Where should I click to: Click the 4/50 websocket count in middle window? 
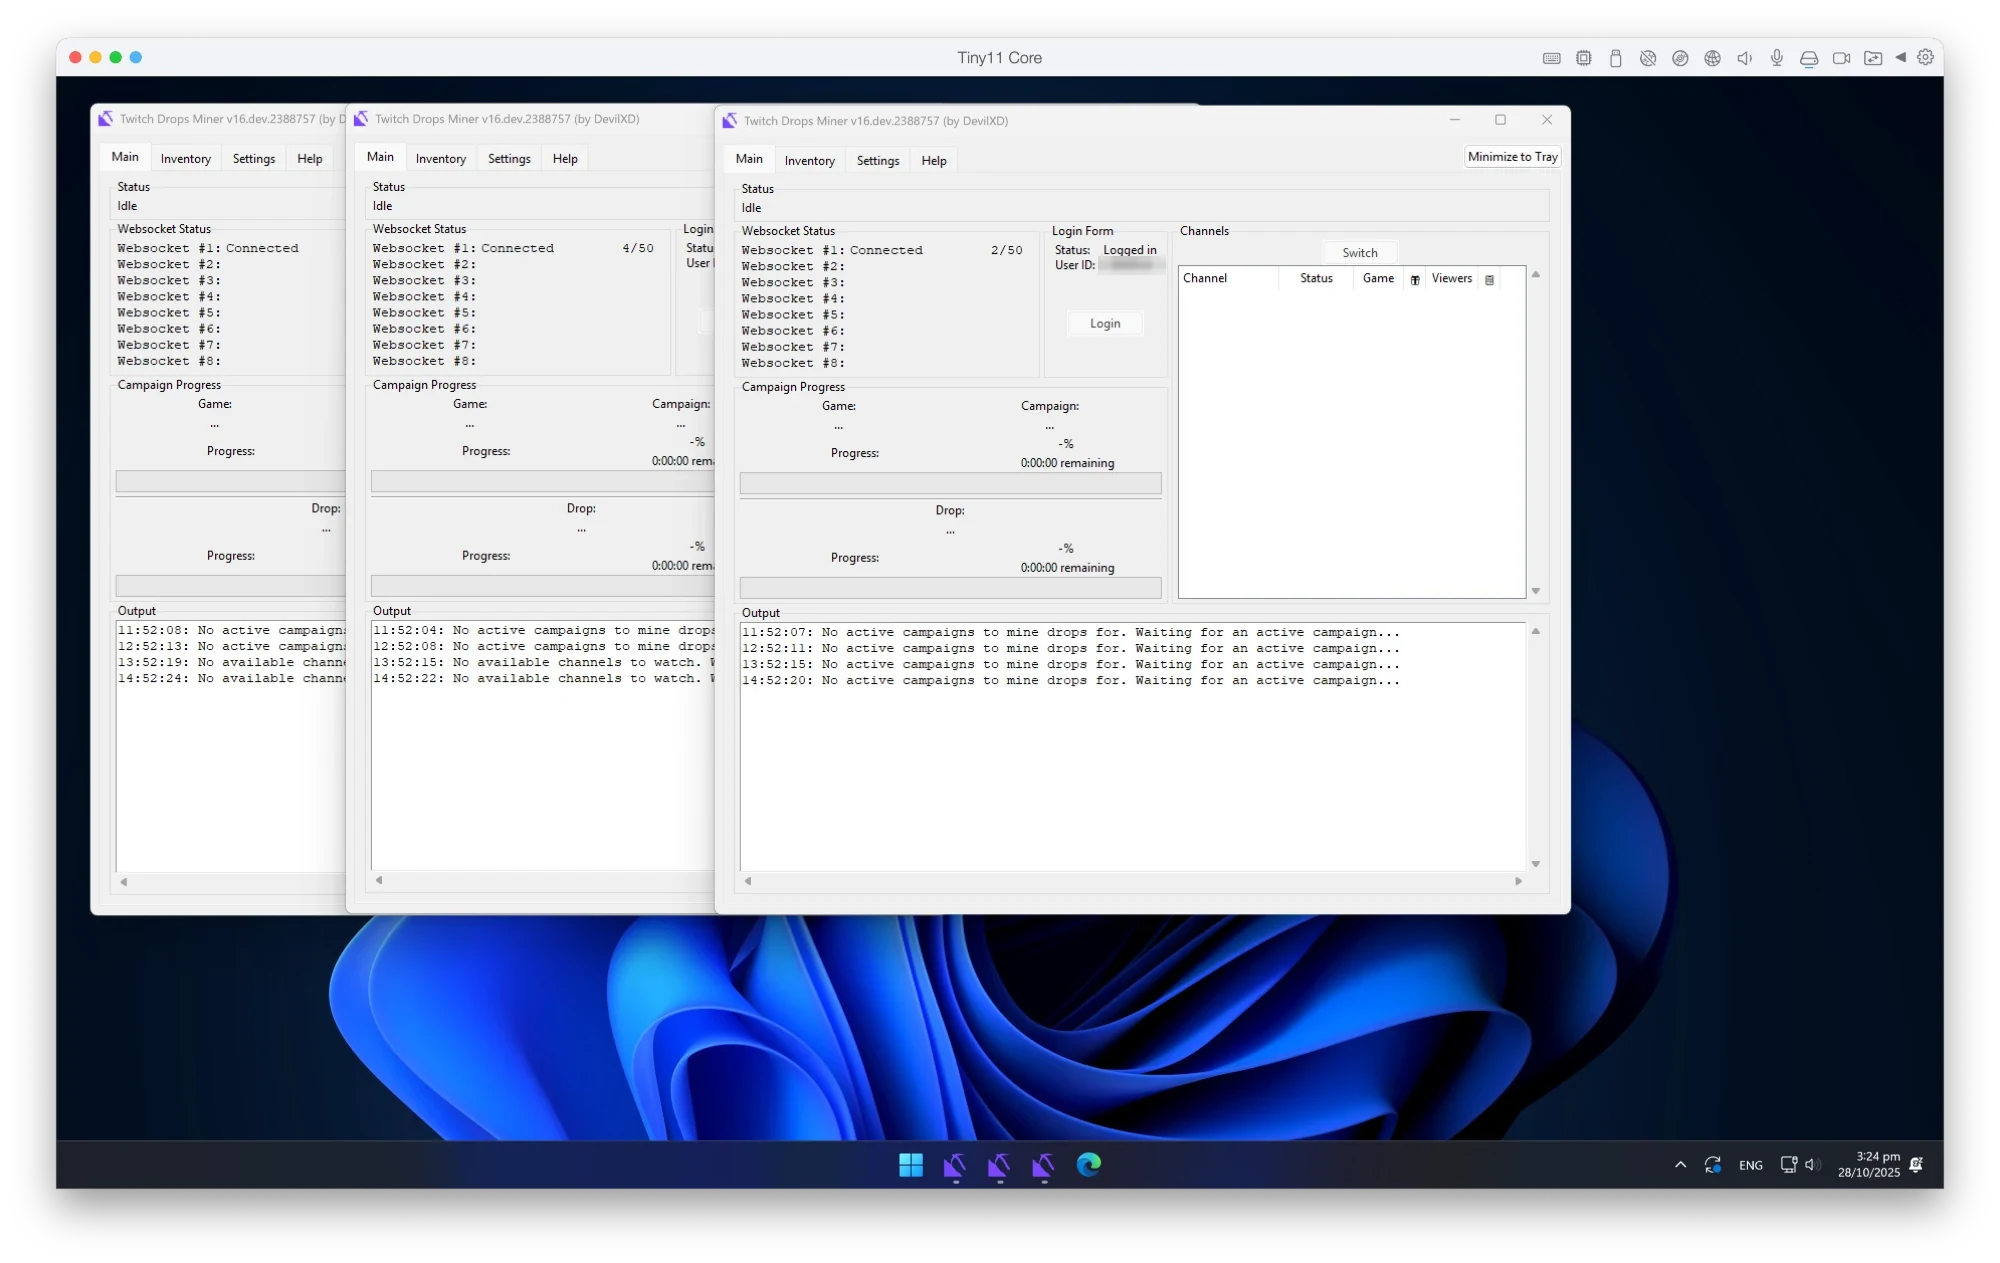[637, 248]
